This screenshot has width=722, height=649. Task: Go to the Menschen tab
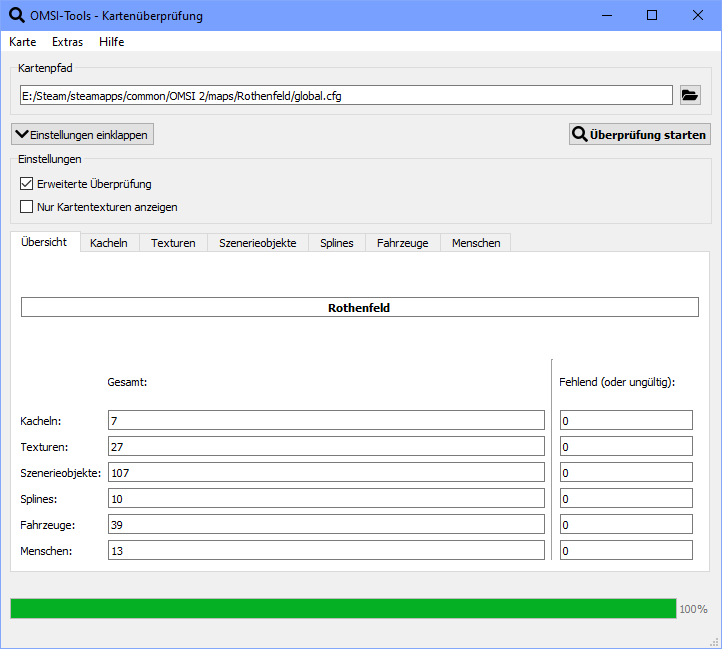pos(476,243)
